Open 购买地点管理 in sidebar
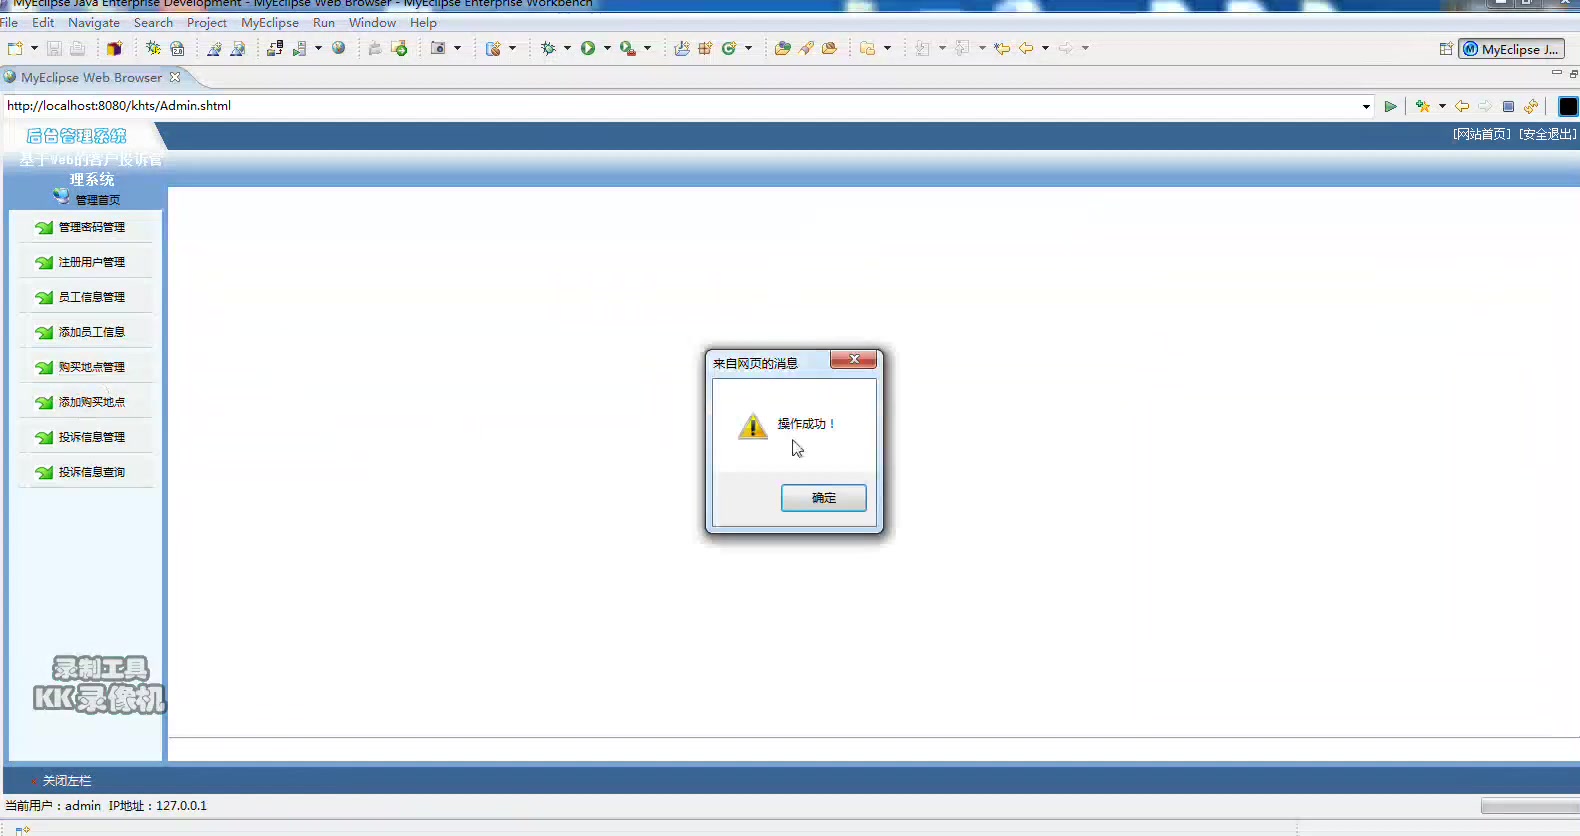The width and height of the screenshot is (1580, 836). (x=91, y=367)
